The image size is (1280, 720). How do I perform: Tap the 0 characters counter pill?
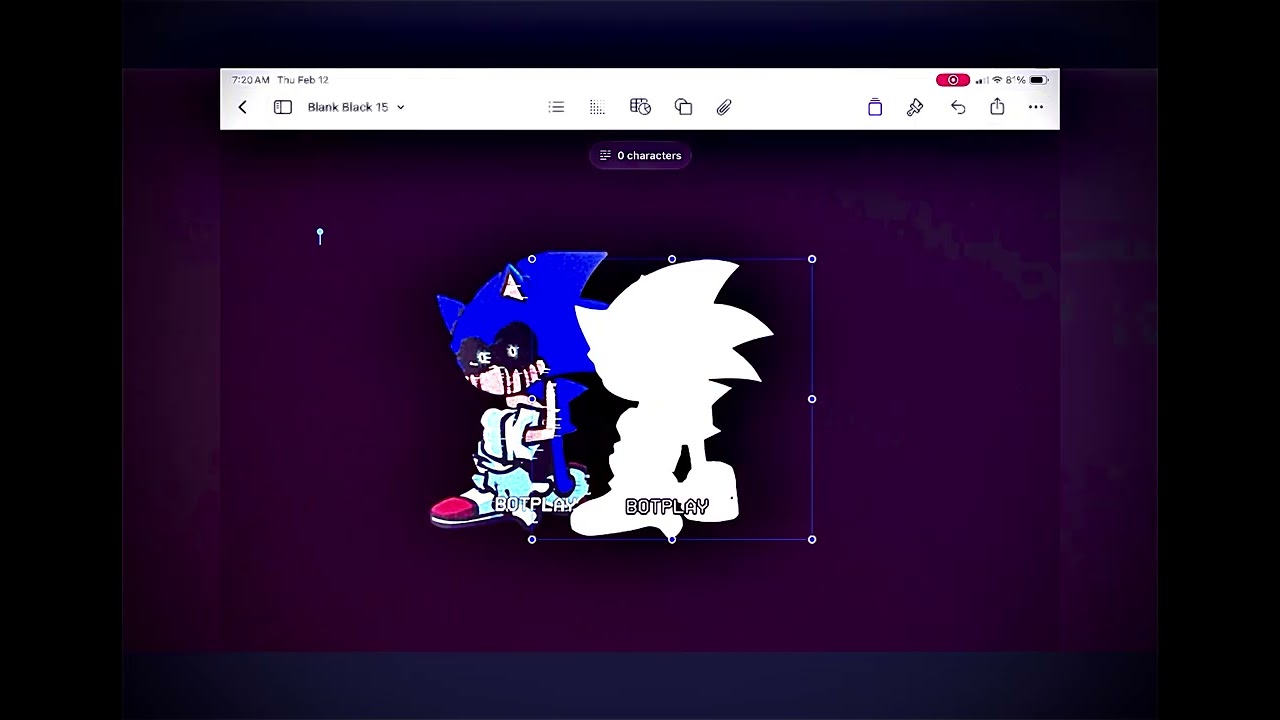pyautogui.click(x=640, y=155)
